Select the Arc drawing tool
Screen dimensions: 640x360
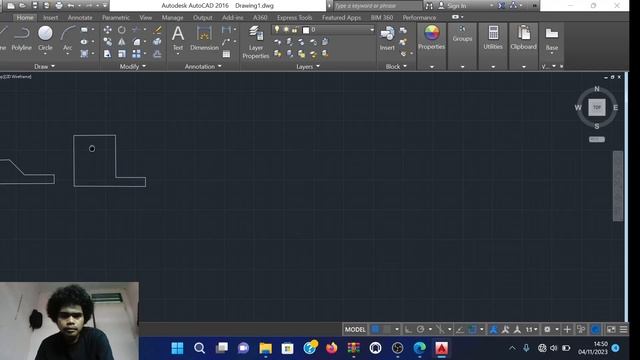[x=67, y=39]
